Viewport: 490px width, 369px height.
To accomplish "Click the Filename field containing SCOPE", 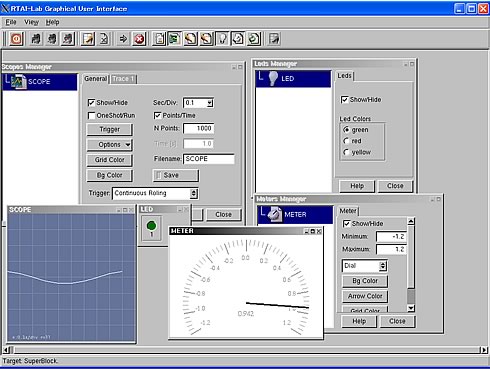I will click(209, 159).
